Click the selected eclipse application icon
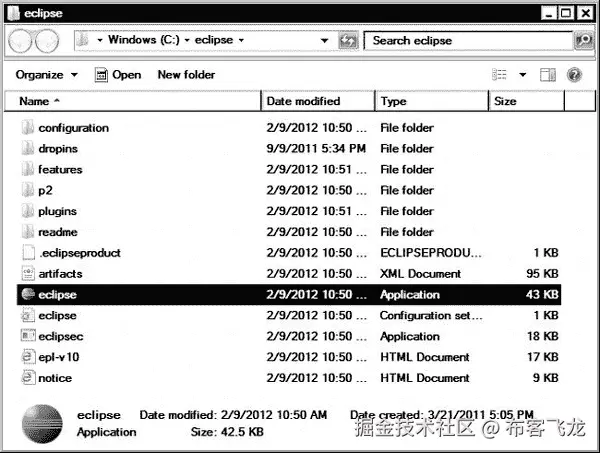Screen dimensions: 600x453 coord(28,294)
